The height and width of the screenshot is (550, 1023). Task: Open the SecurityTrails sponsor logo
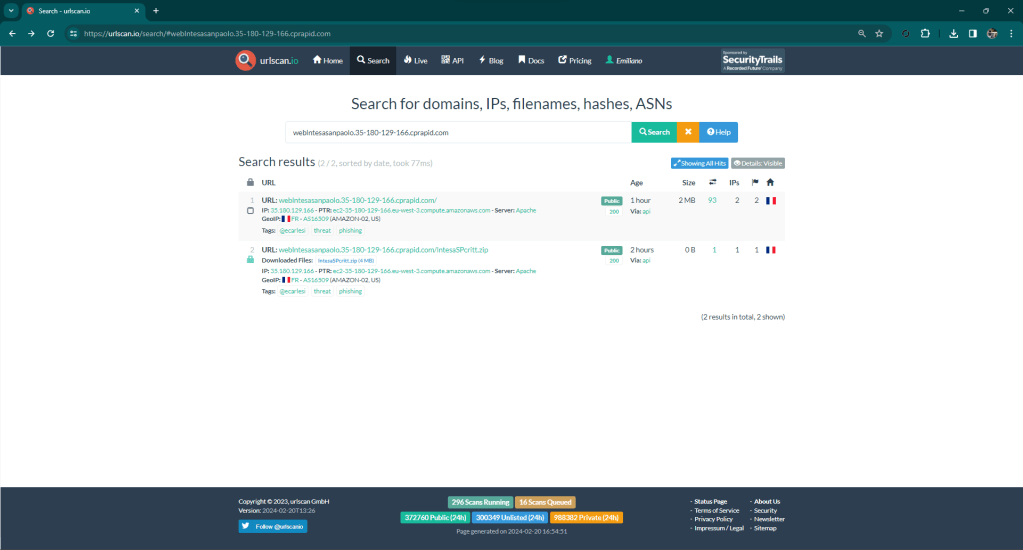(x=752, y=60)
